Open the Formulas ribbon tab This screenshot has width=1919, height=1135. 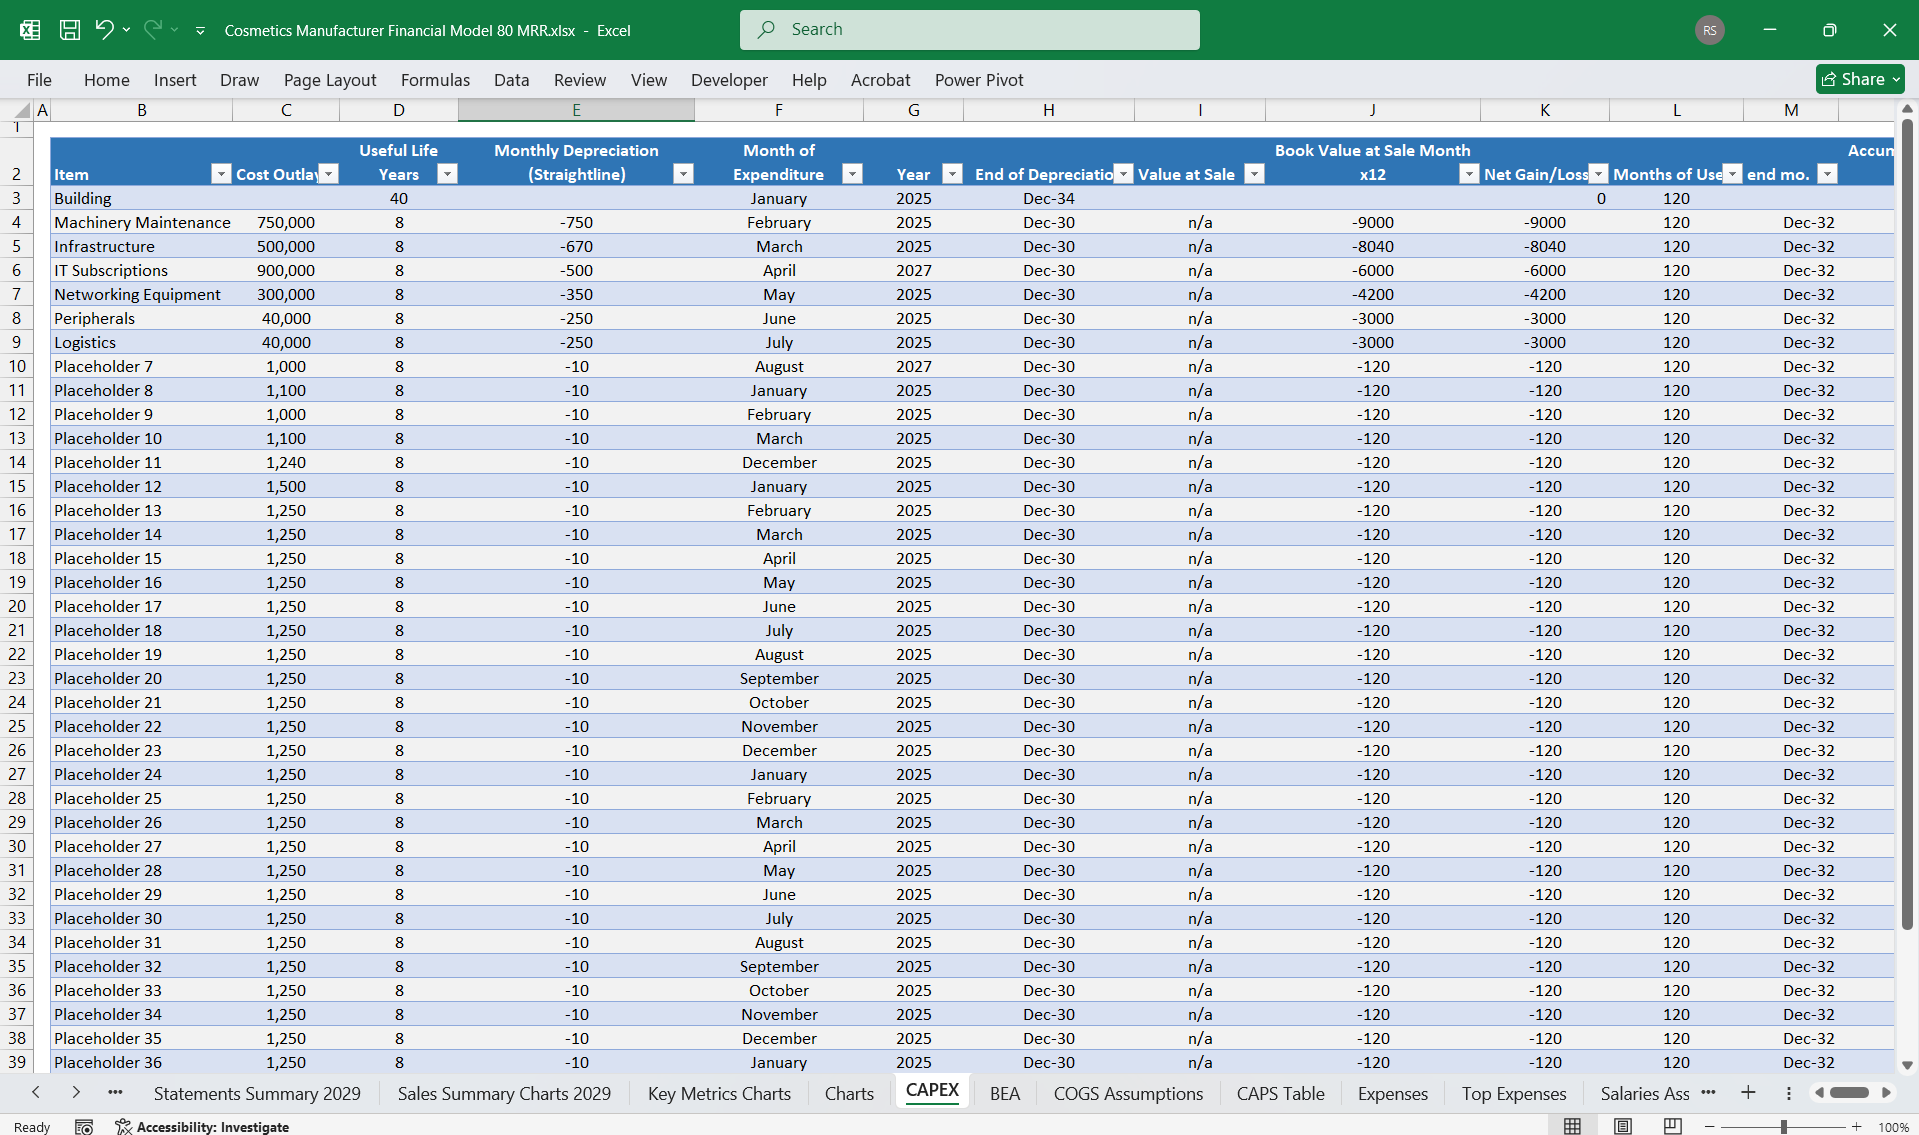tap(435, 80)
